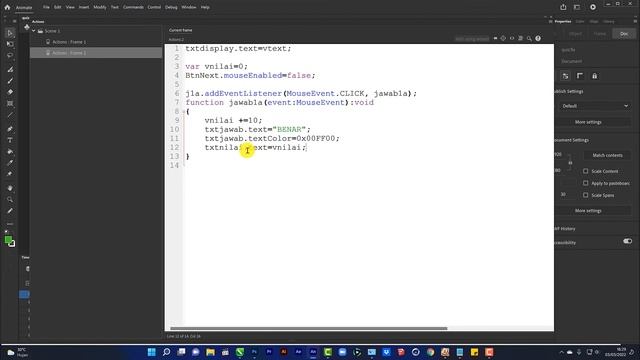The height and width of the screenshot is (360, 640).
Task: Select the Zoom tool in tools panel
Action: 10,200
